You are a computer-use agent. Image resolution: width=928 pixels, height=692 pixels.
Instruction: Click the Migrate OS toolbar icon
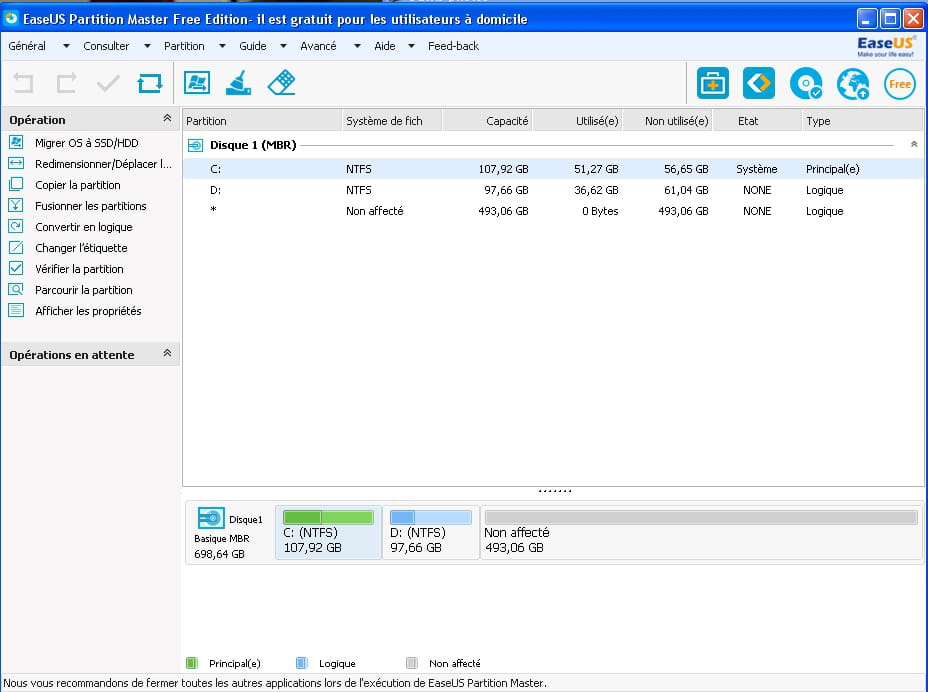(x=196, y=82)
